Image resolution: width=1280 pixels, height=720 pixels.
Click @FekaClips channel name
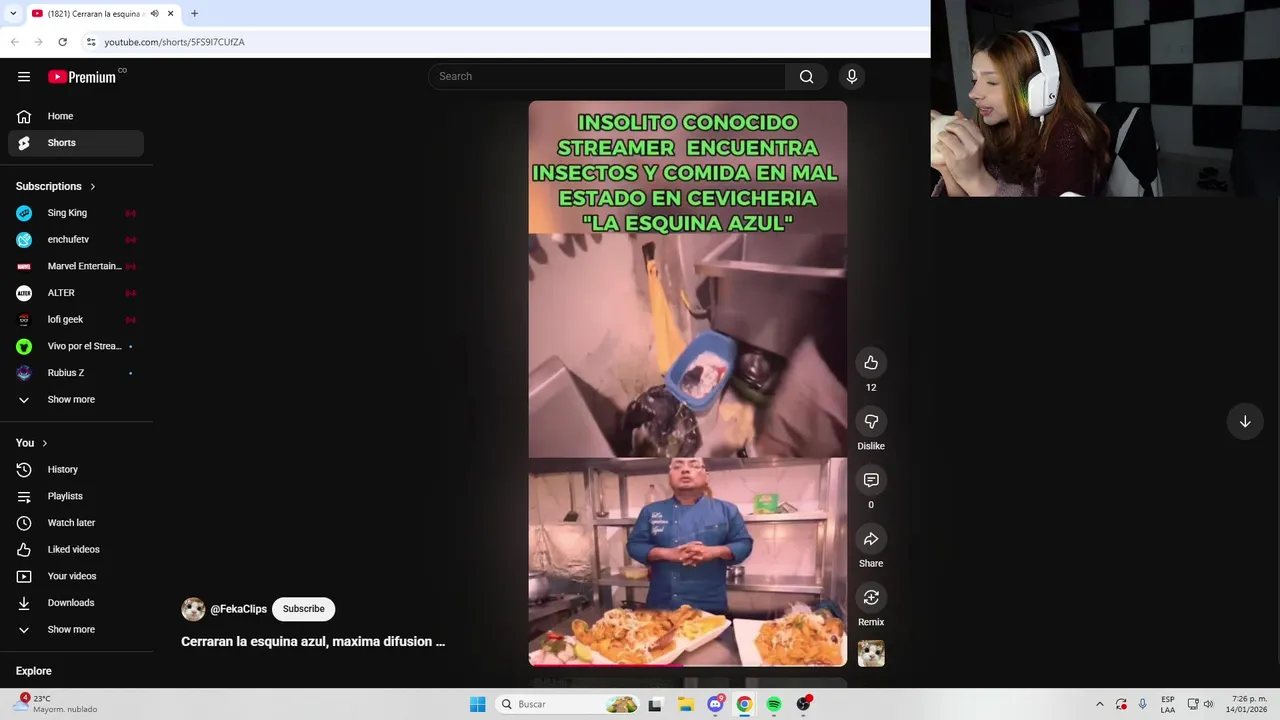tap(238, 609)
